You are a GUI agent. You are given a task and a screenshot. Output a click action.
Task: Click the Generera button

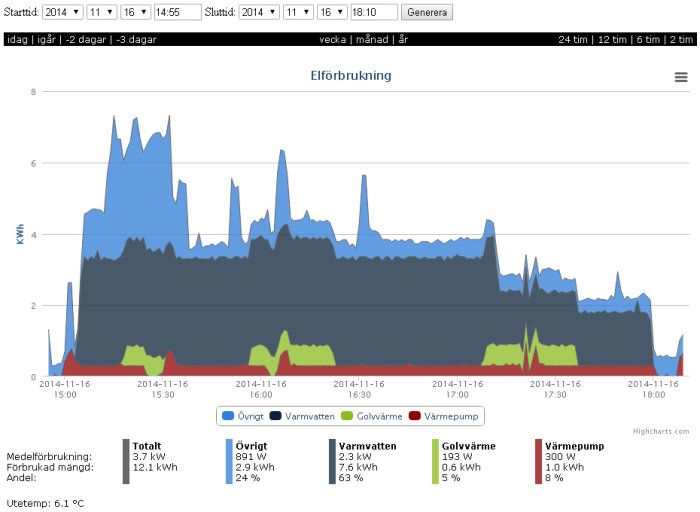coord(427,12)
